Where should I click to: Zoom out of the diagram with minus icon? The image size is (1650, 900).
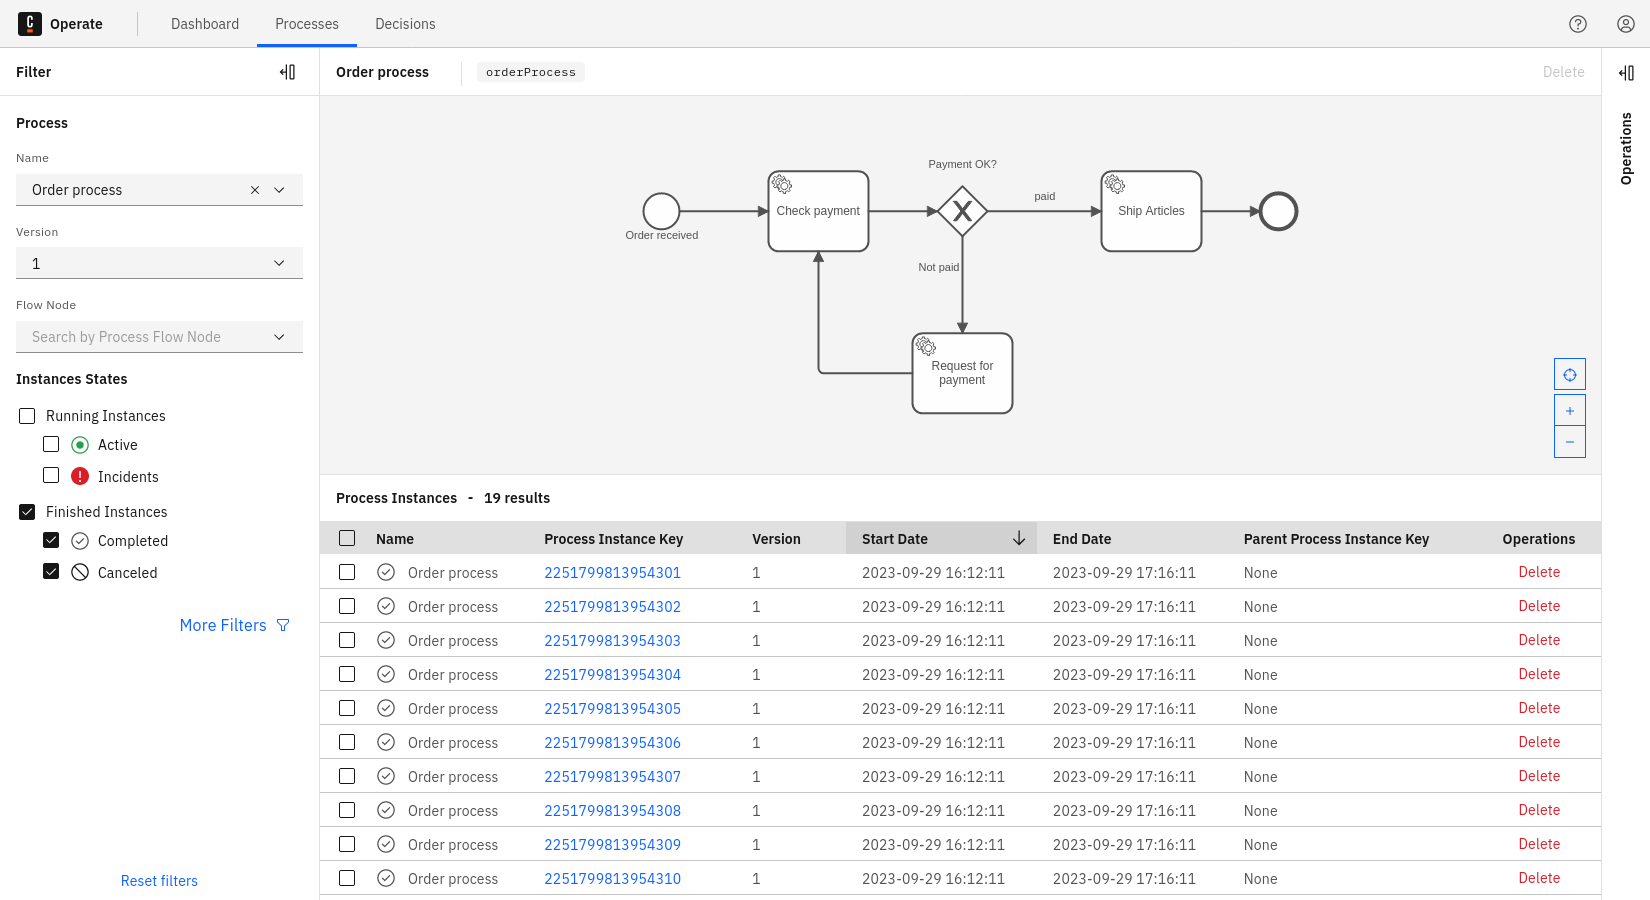tap(1569, 441)
